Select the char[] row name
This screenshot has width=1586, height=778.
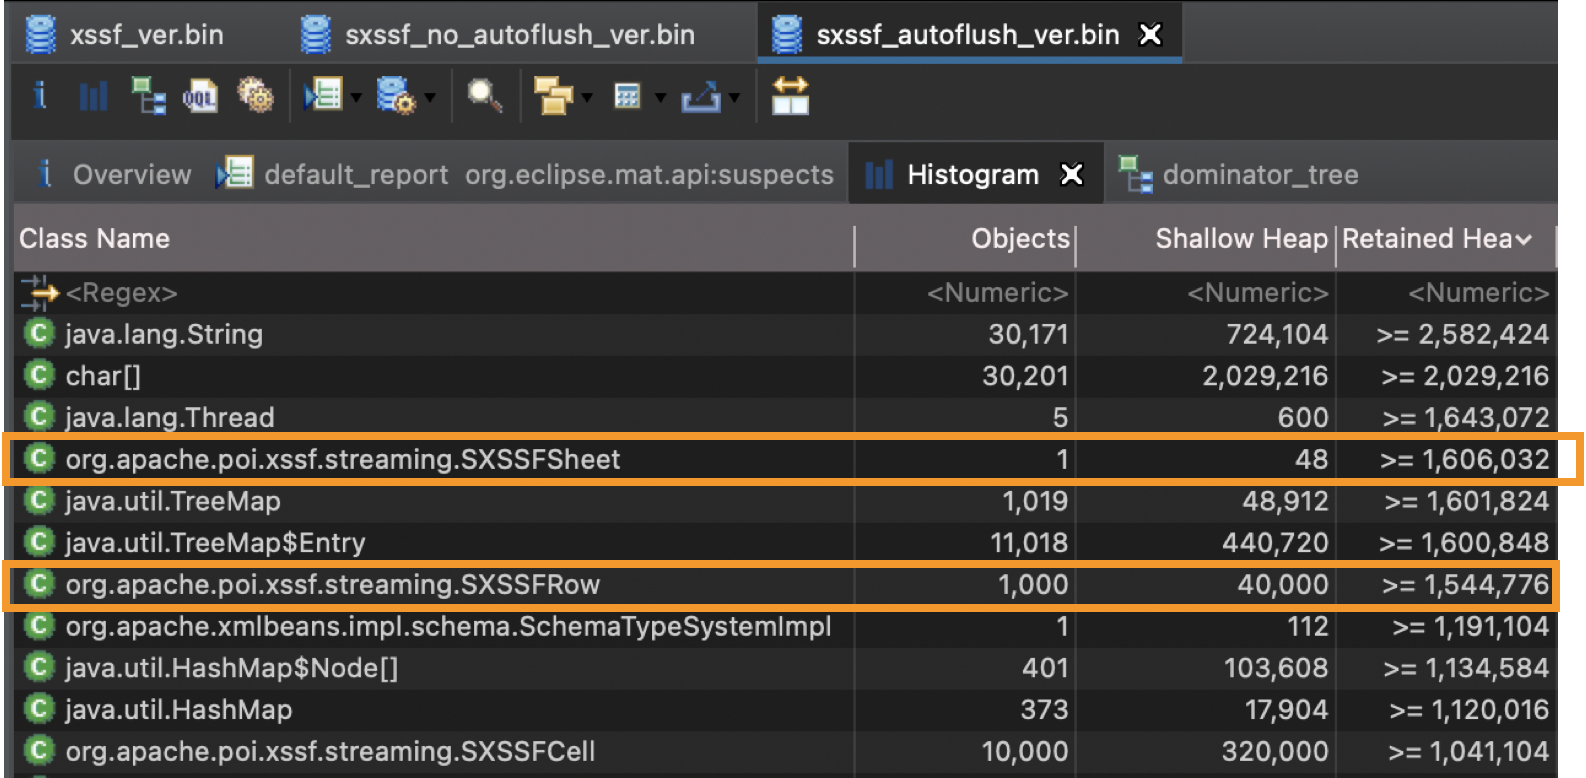(103, 376)
